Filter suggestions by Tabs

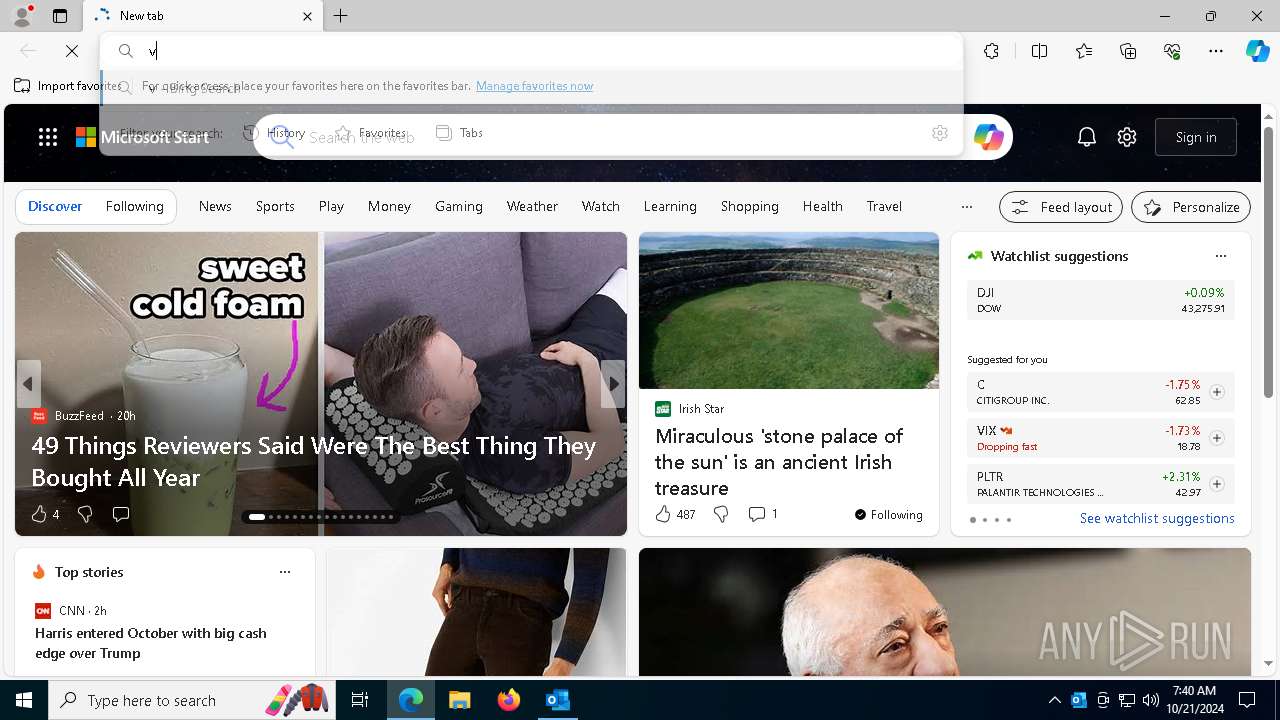[459, 133]
